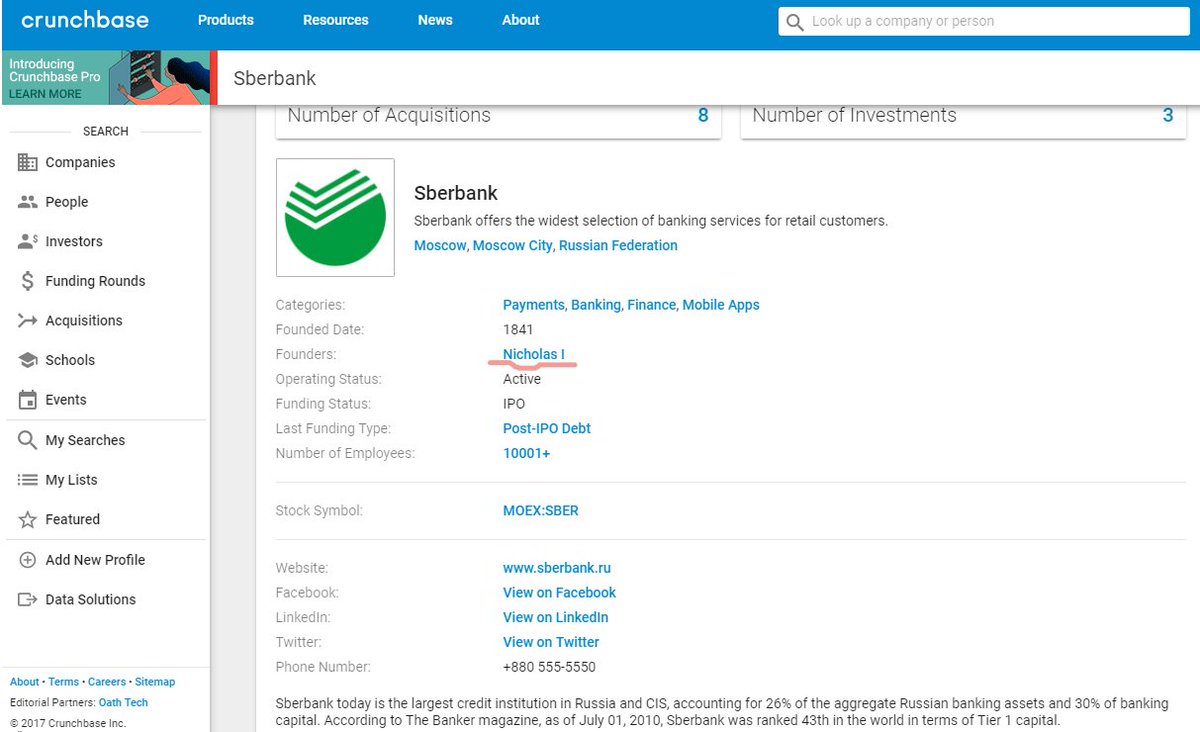Click the number of acquisitions value 8
The width and height of the screenshot is (1200, 732).
[x=703, y=115]
